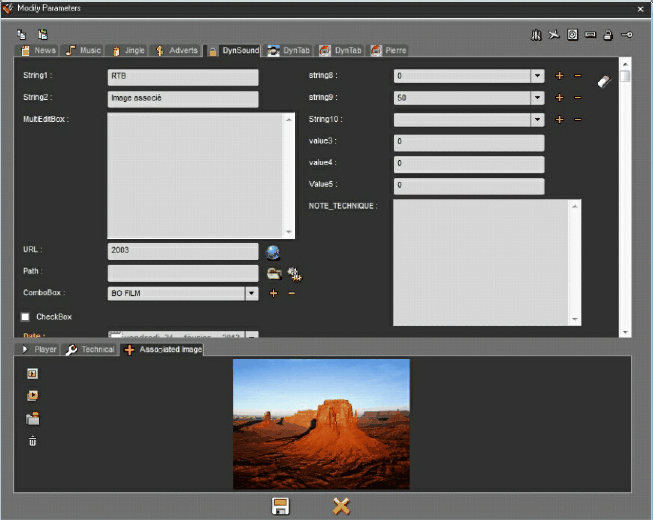Expand the empty String10 dropdown
Image resolution: width=653 pixels, height=520 pixels.
point(538,120)
